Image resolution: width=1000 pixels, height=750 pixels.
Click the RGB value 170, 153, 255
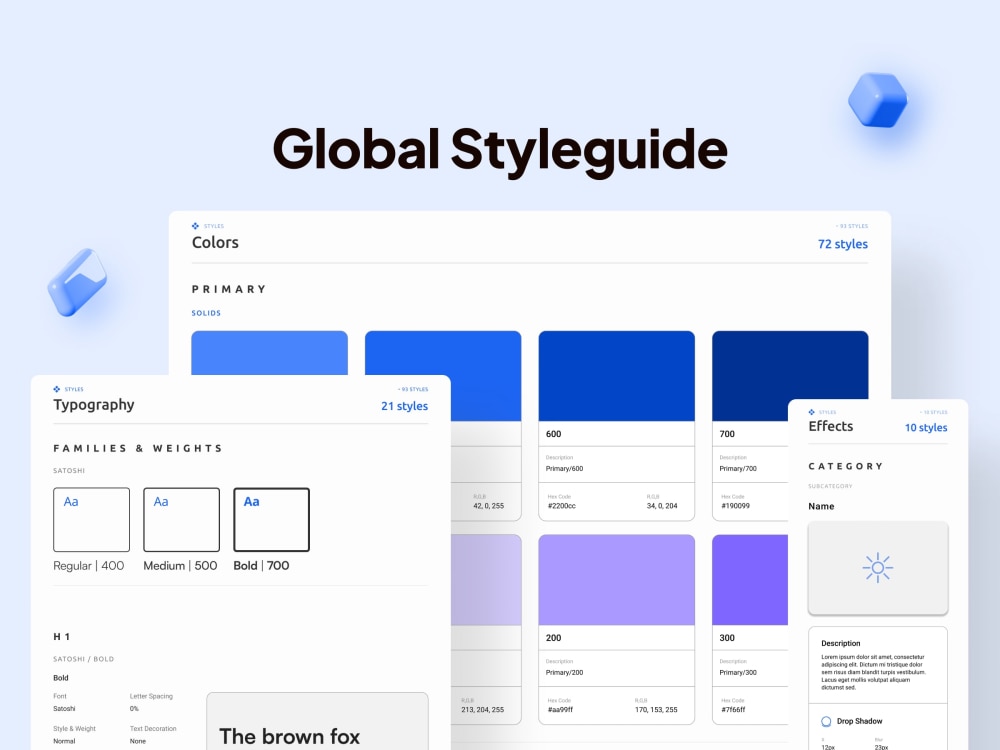656,709
